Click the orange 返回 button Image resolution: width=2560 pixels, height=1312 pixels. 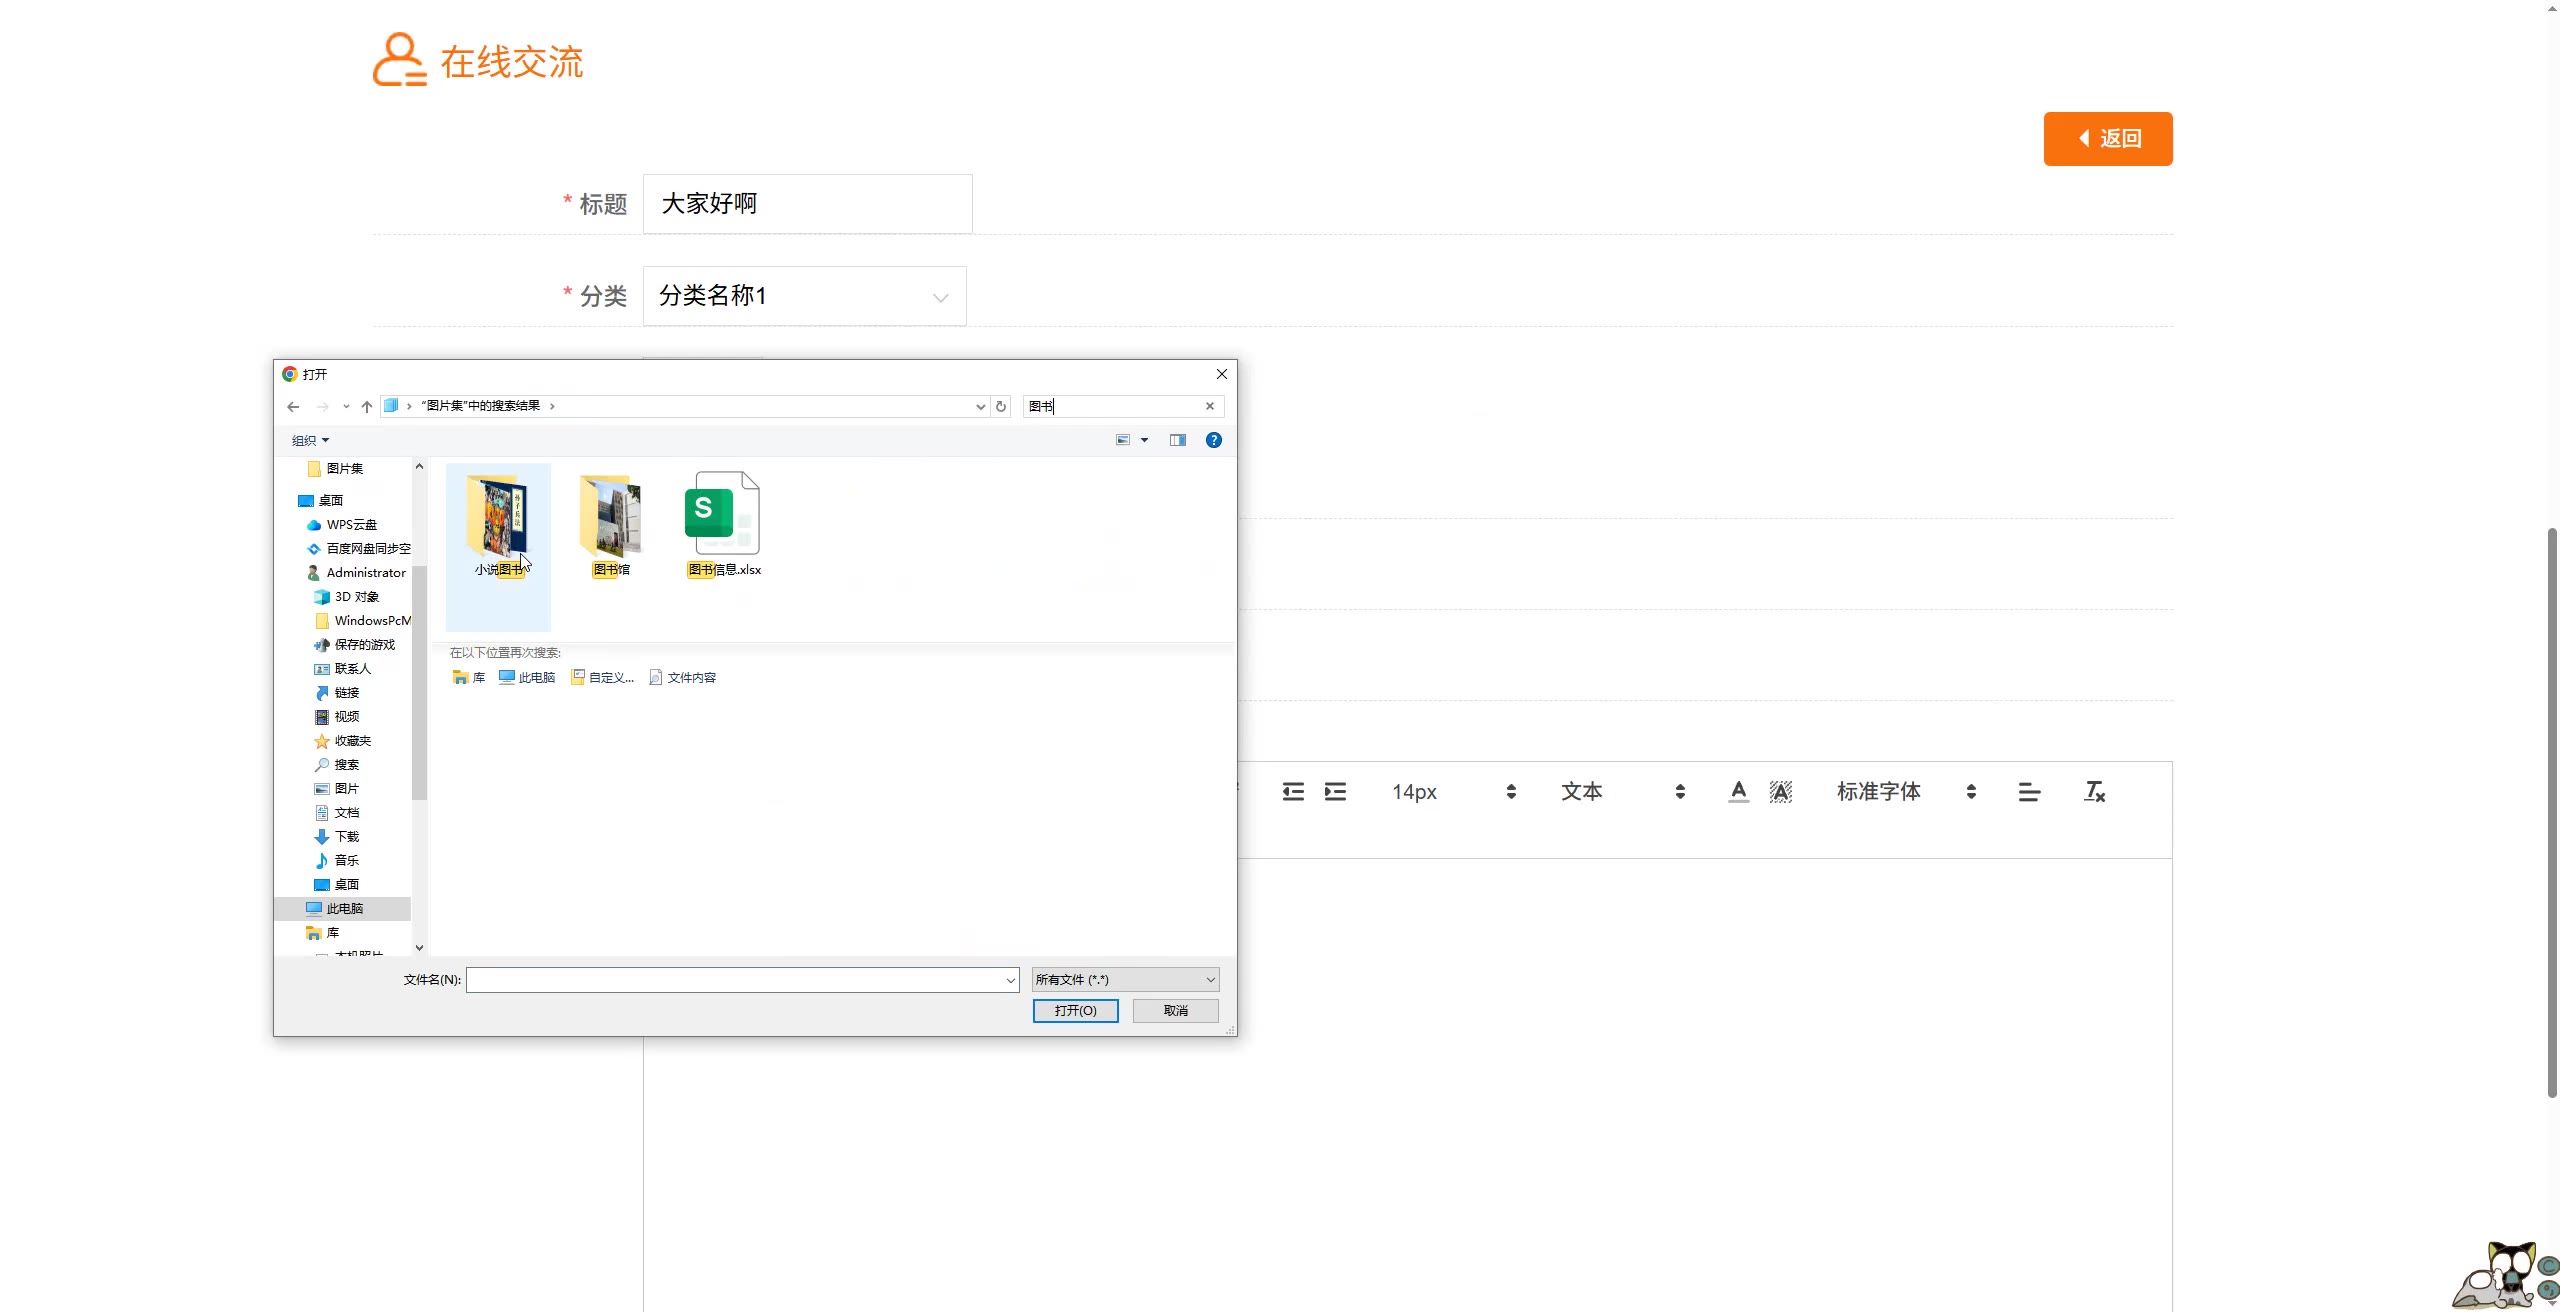coord(2108,139)
